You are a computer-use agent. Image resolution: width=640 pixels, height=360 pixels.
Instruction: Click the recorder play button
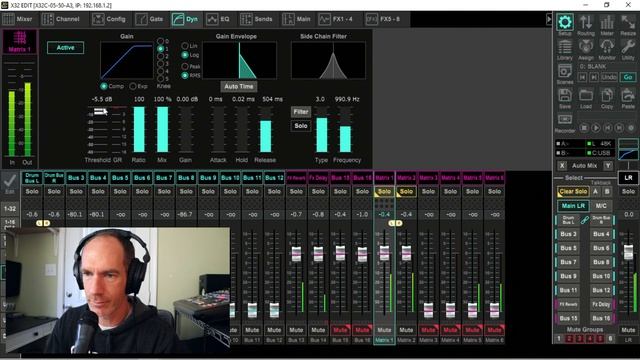coord(596,128)
